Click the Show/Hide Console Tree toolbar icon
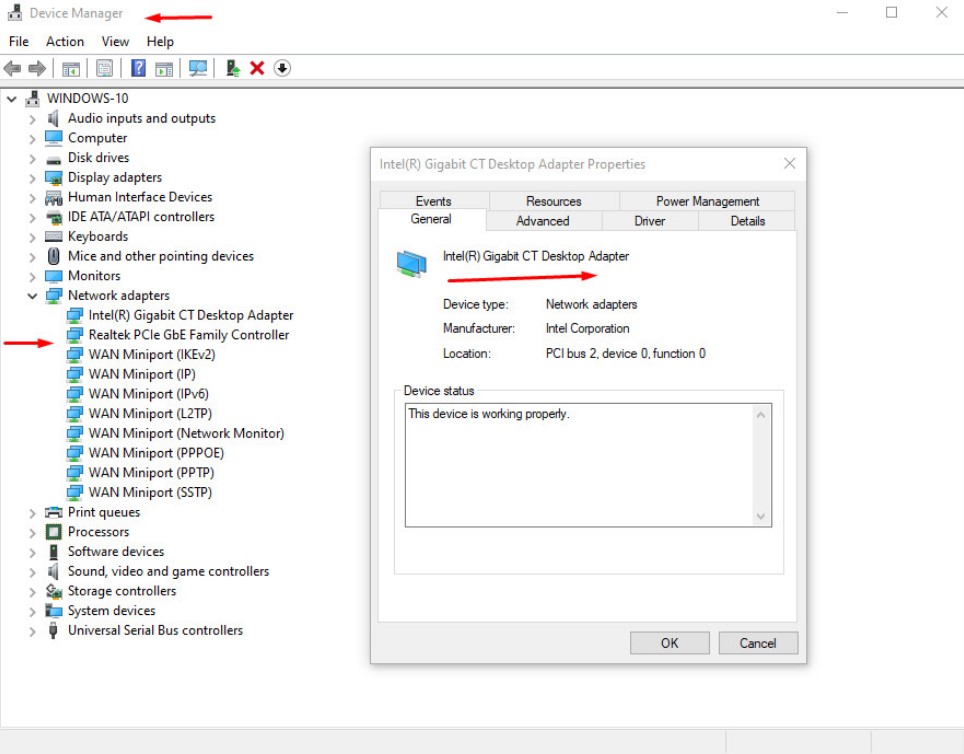Image resolution: width=964 pixels, height=754 pixels. point(71,68)
